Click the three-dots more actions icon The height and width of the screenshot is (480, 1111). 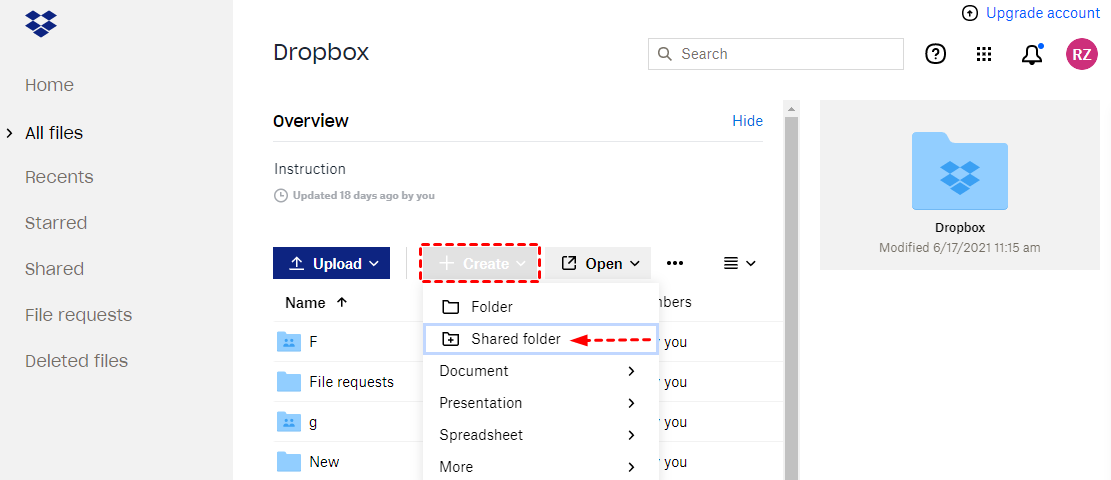pyautogui.click(x=675, y=264)
